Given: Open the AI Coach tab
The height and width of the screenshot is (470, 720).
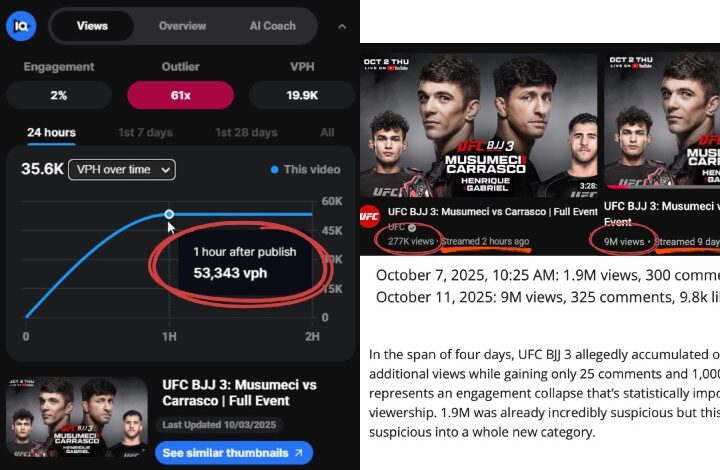Looking at the screenshot, I should point(272,26).
